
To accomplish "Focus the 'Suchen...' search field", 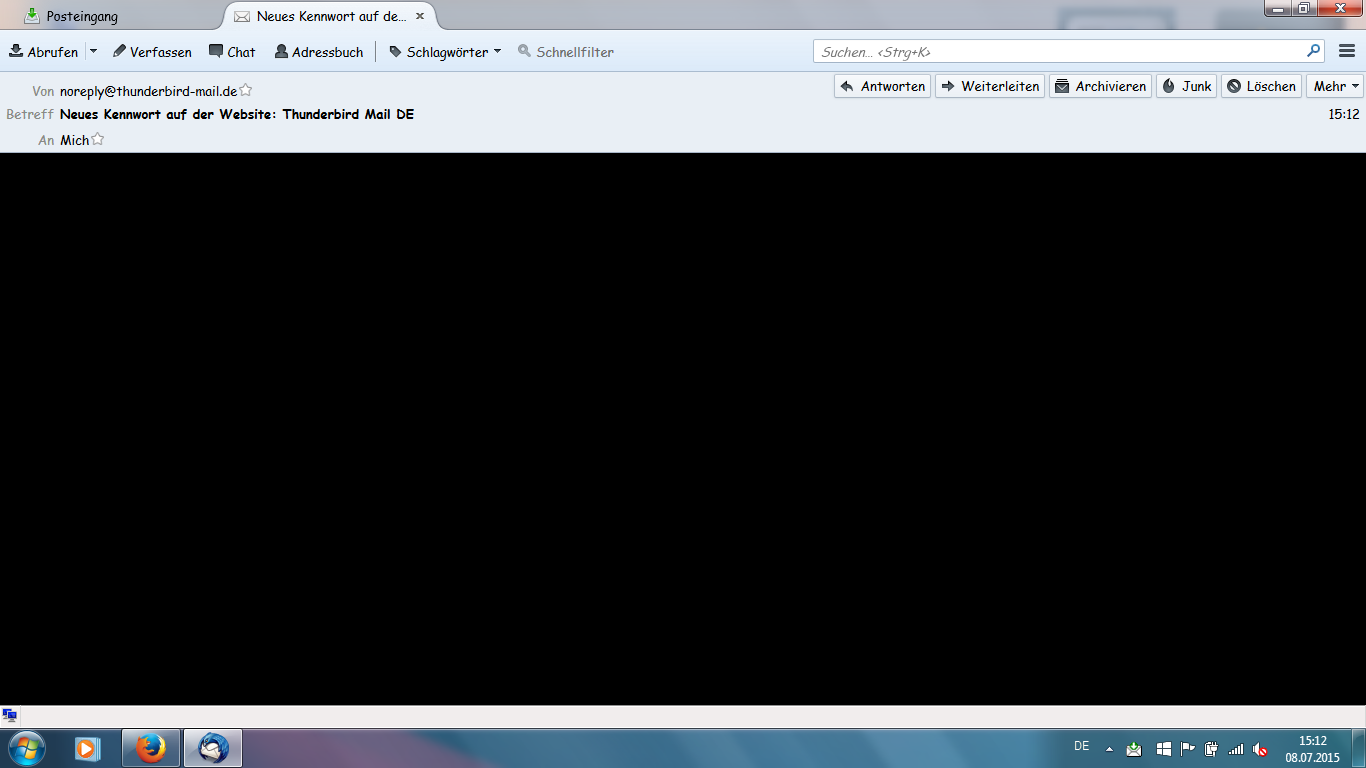I will pos(1070,52).
